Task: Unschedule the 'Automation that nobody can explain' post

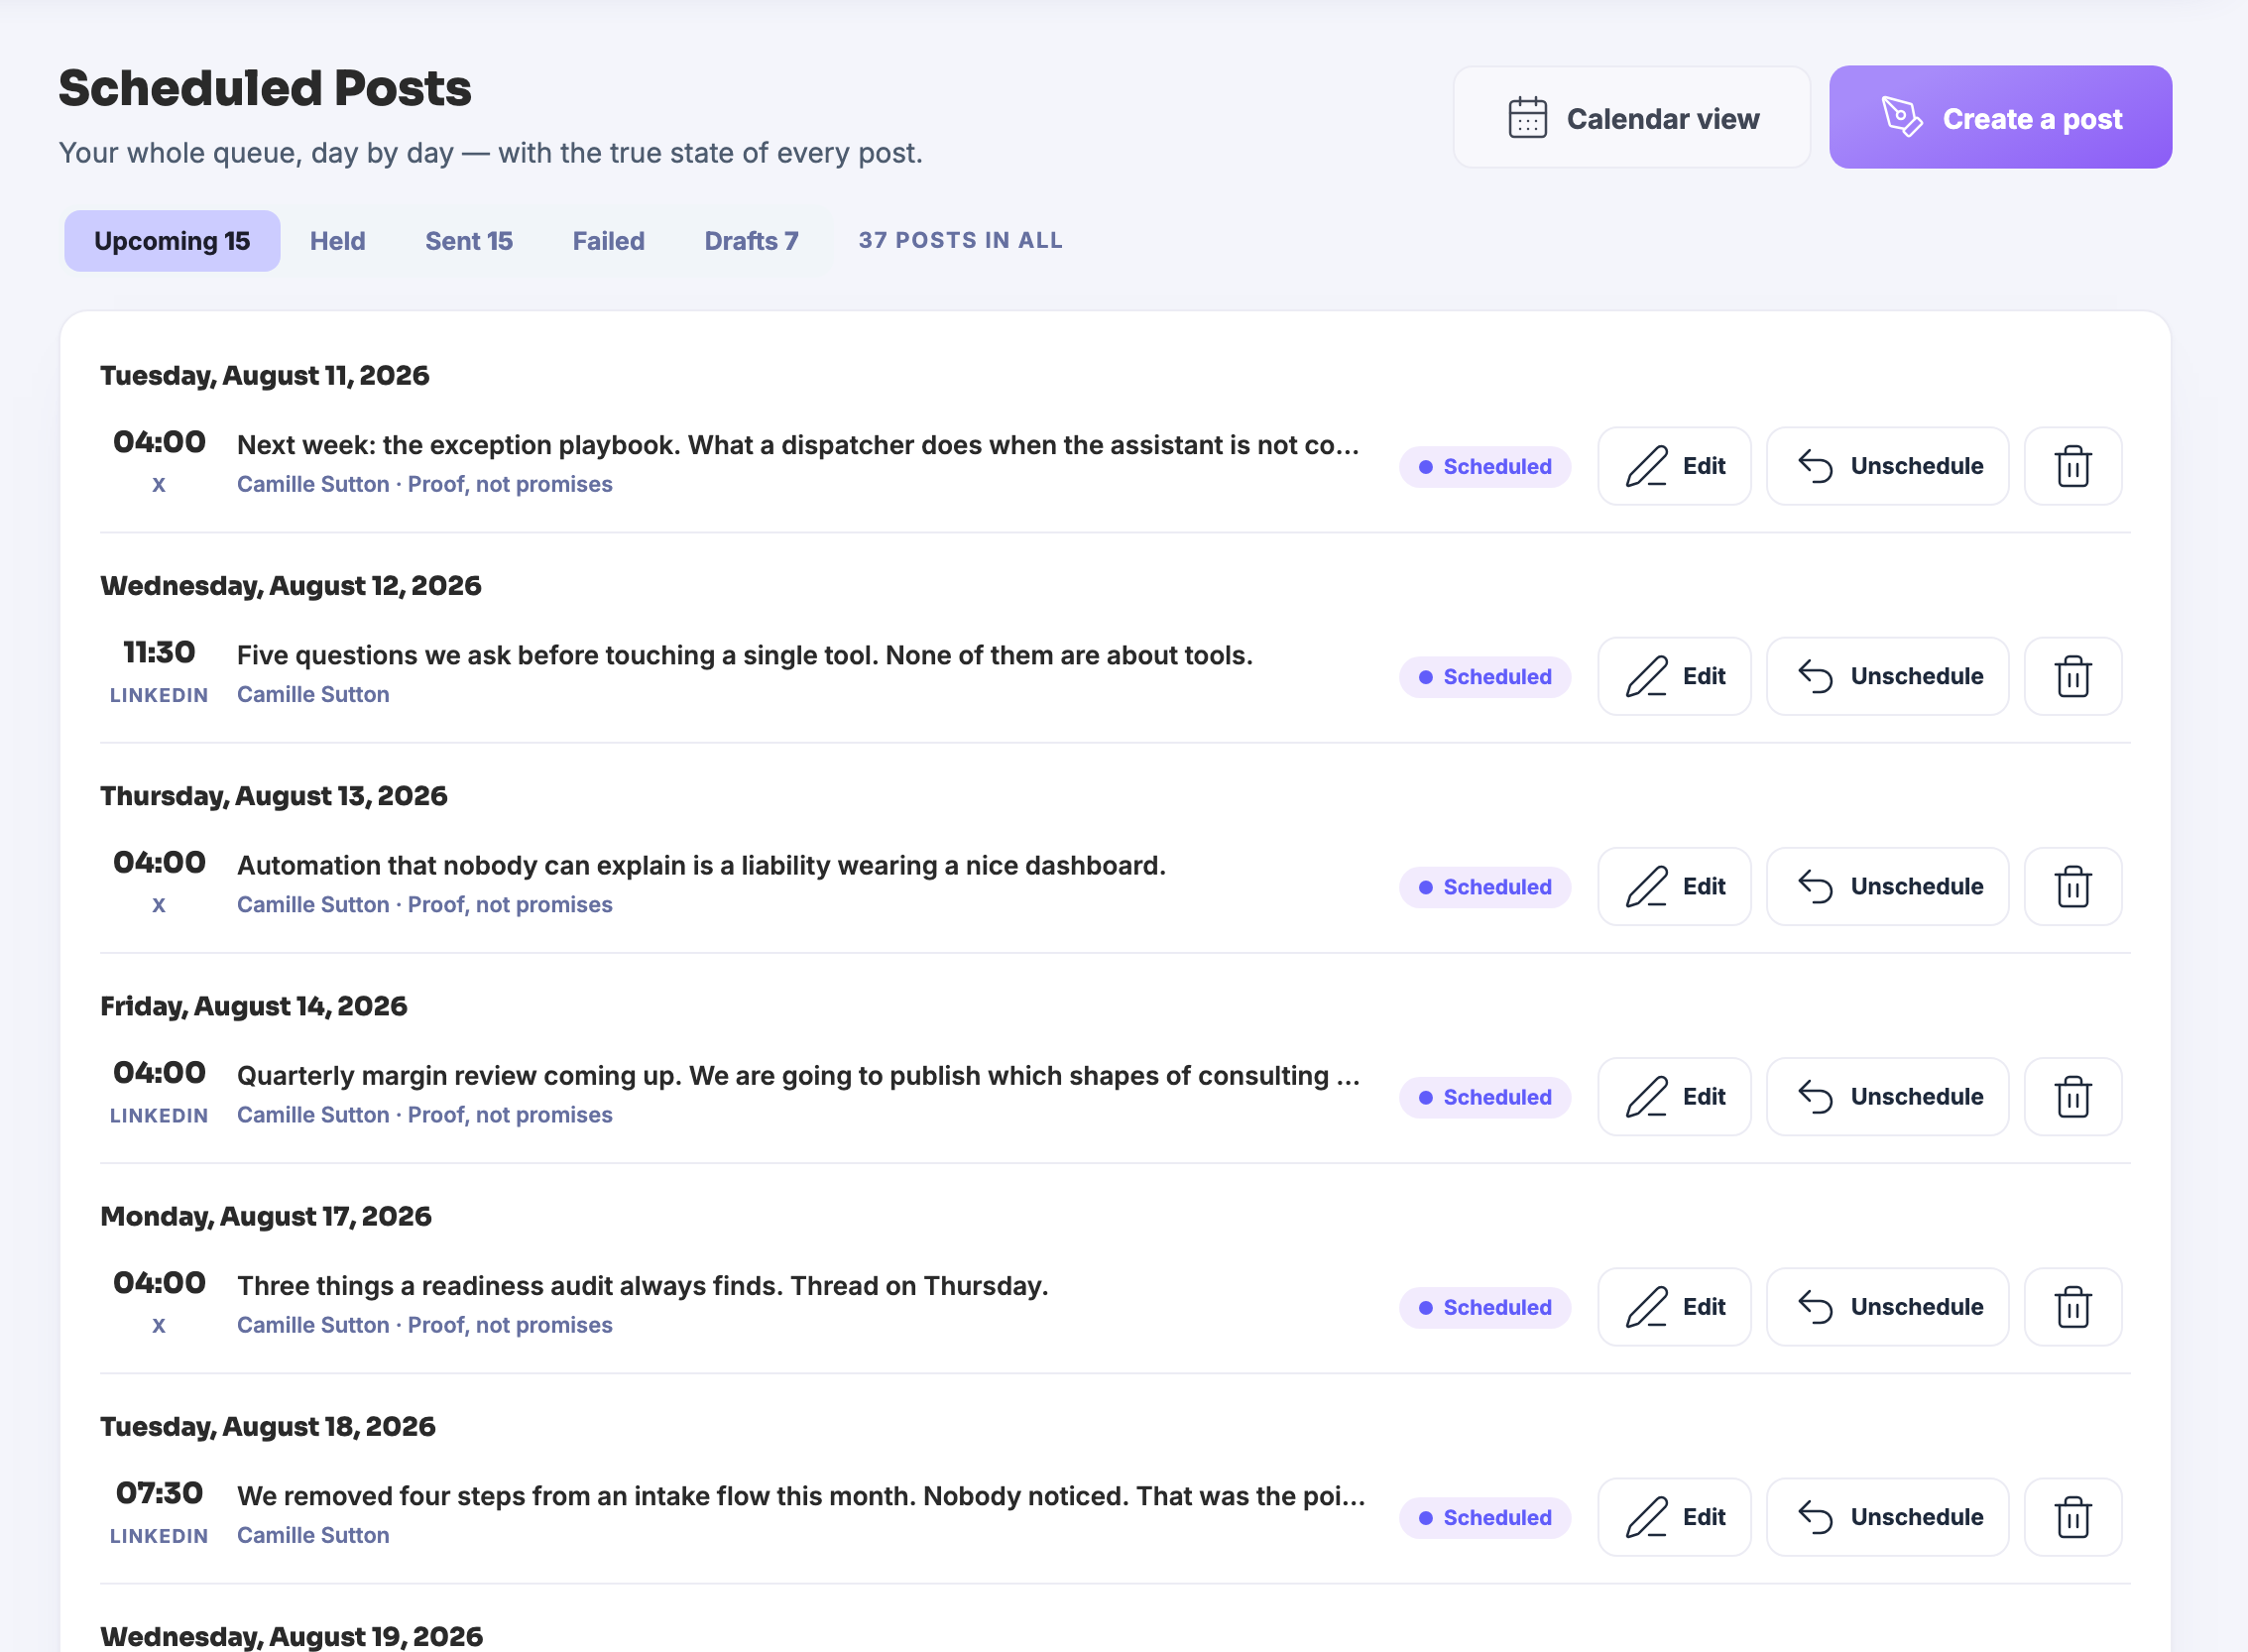Action: (1887, 886)
